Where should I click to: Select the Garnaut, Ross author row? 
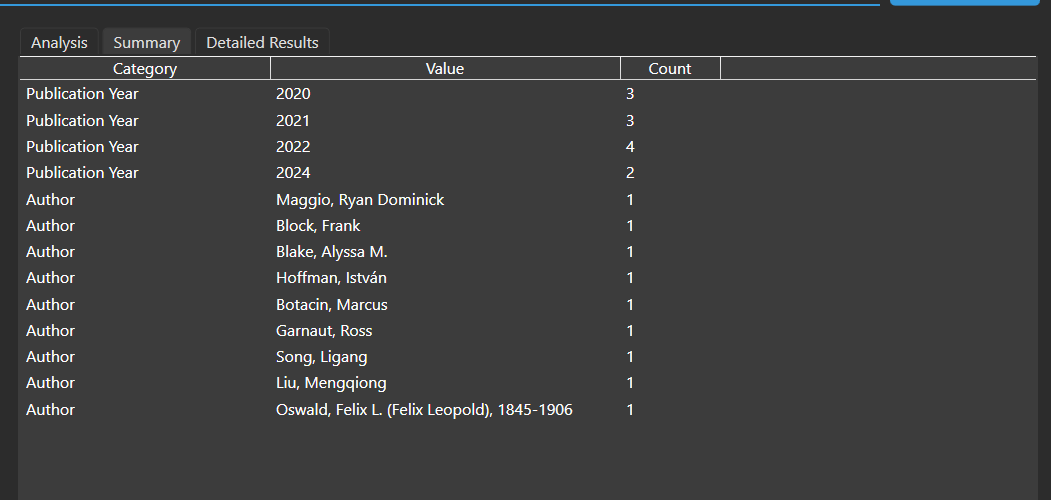coord(324,331)
